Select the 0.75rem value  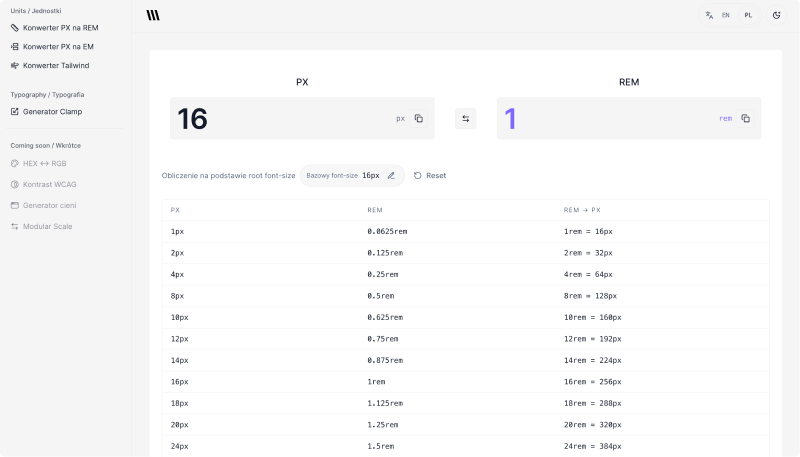click(x=383, y=339)
